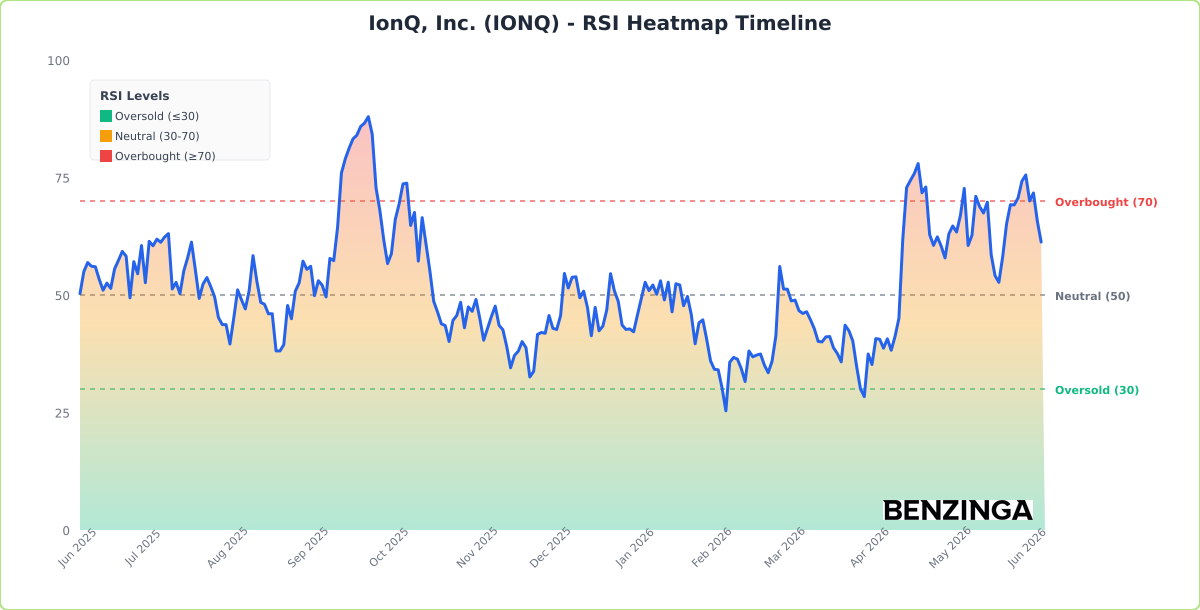Click the lowest RSI dip near February 2026
The width and height of the screenshot is (1200, 610).
[x=726, y=410]
